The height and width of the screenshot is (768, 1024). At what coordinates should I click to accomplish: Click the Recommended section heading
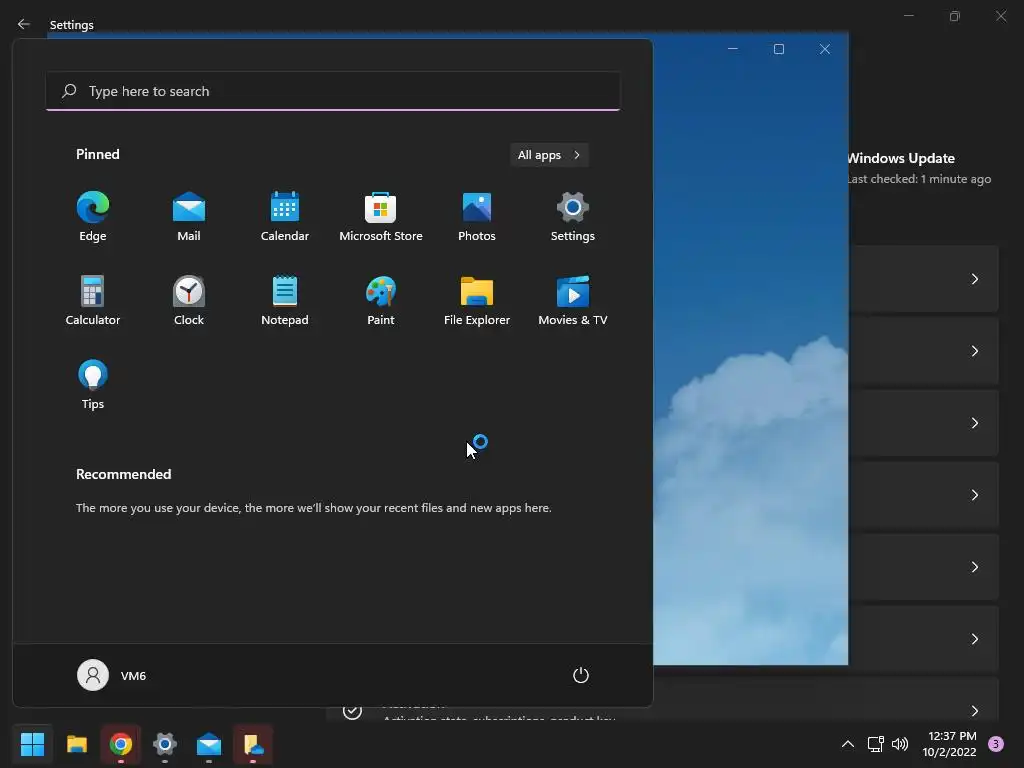click(123, 474)
